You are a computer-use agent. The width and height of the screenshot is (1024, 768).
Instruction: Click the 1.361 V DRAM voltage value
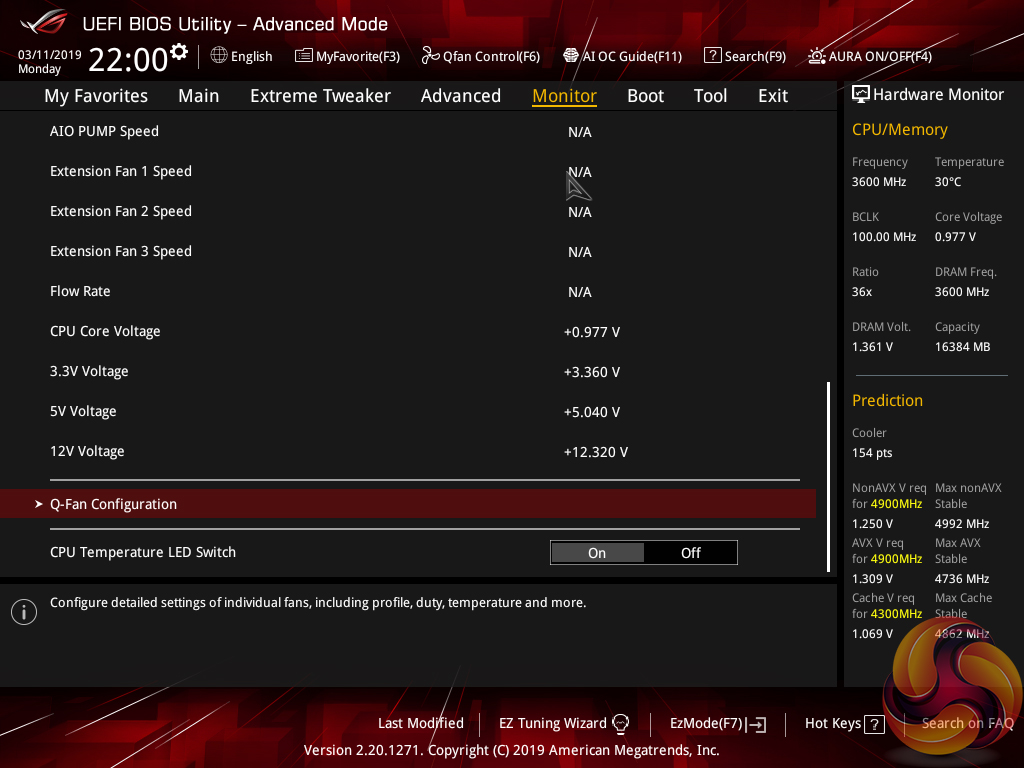872,347
